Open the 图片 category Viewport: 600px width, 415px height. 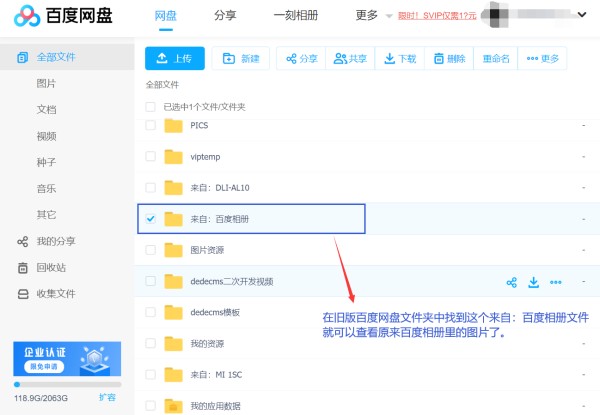[46, 83]
